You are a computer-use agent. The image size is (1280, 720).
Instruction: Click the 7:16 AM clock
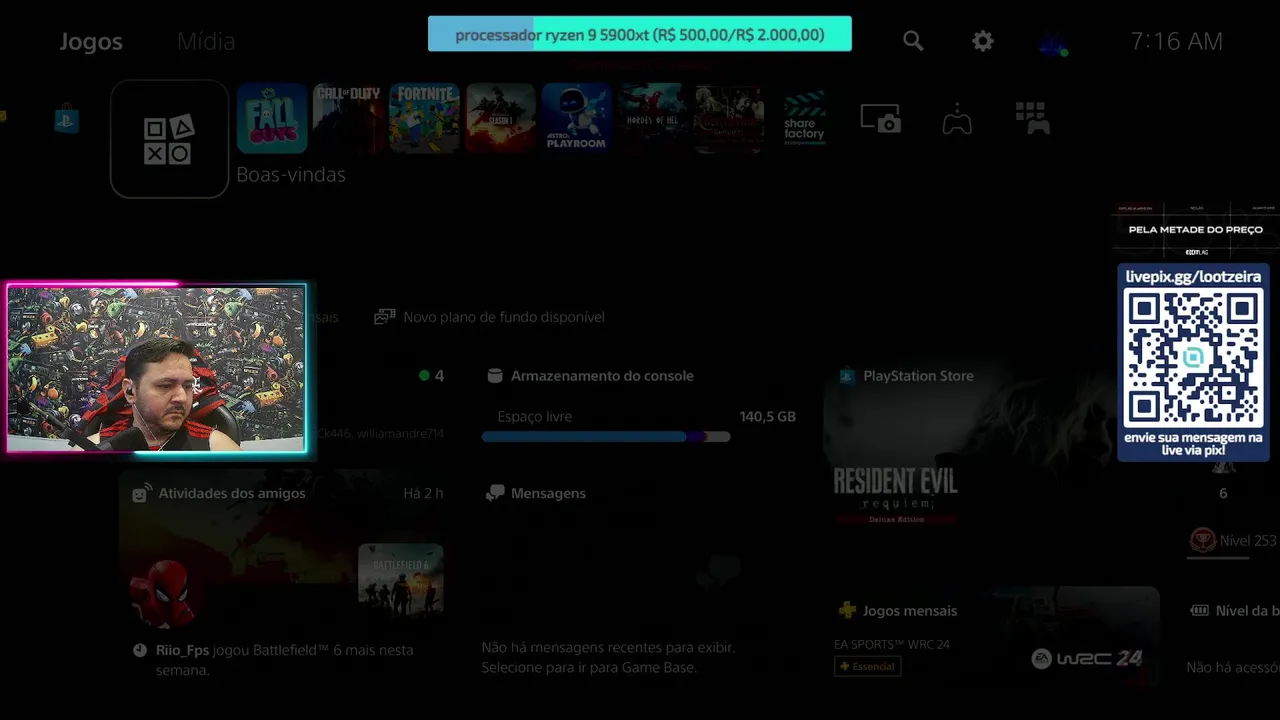coord(1176,41)
